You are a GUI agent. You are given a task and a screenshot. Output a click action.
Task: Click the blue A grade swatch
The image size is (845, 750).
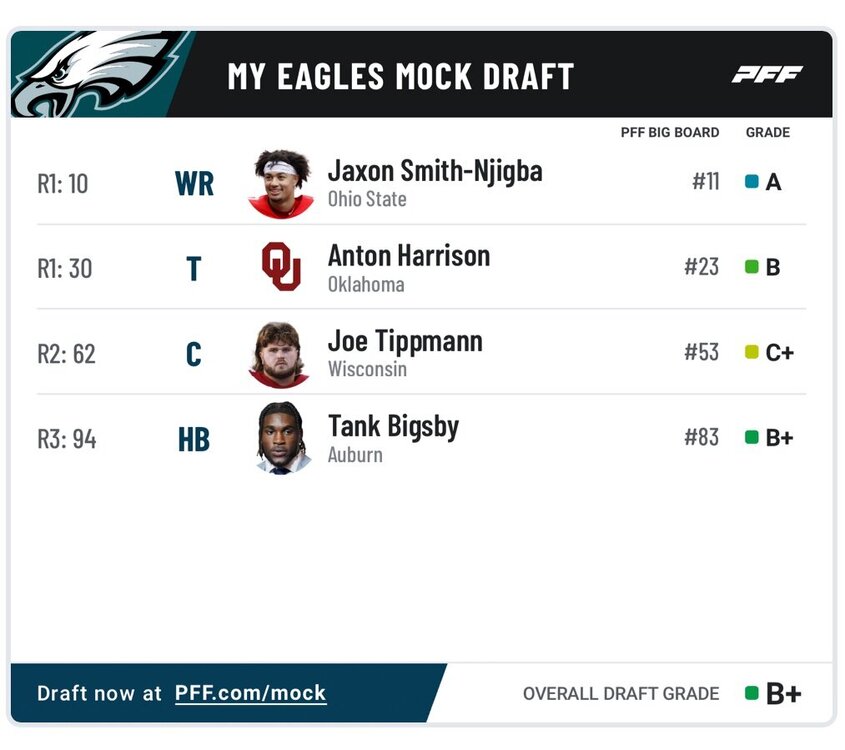pyautogui.click(x=752, y=183)
